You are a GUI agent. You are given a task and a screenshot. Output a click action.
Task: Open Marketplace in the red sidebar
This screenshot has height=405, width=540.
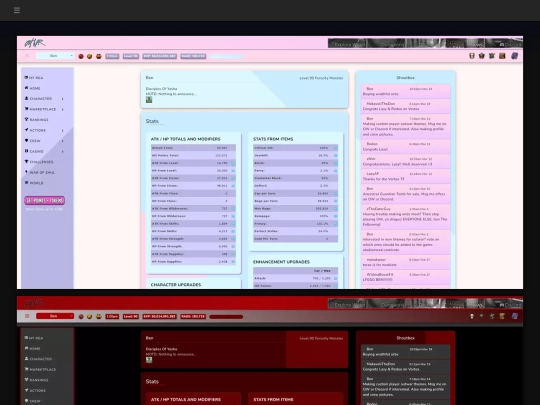pos(40,370)
